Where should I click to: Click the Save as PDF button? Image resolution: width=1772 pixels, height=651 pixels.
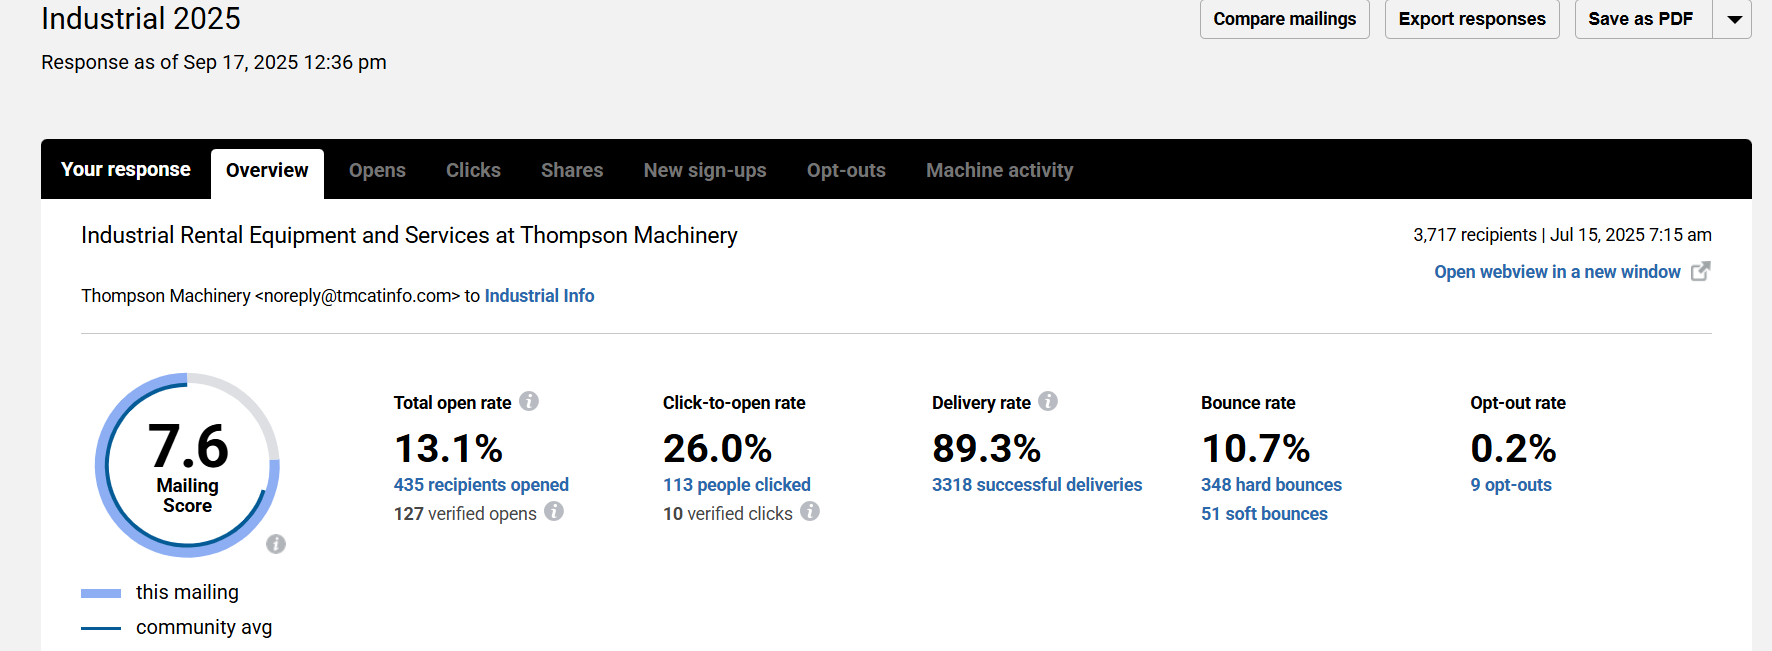tap(1641, 19)
